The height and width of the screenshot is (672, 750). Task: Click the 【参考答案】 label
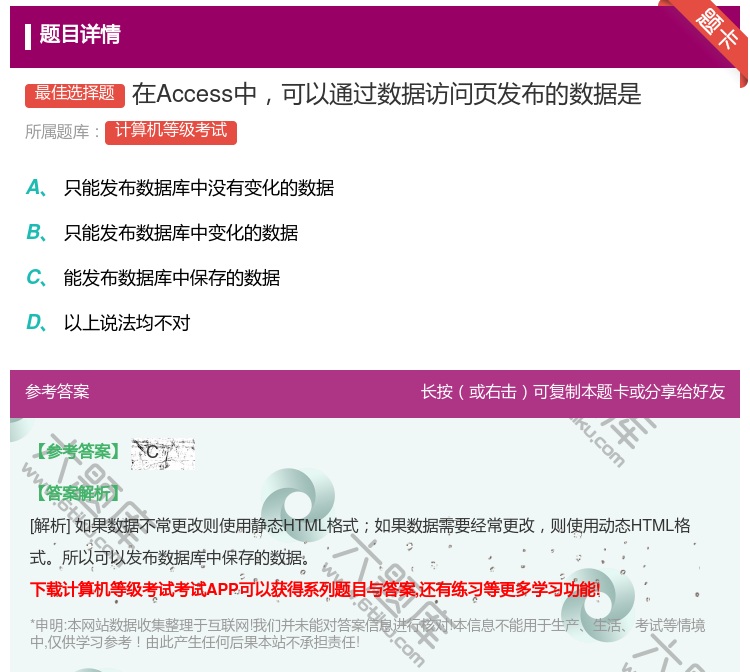(77, 452)
